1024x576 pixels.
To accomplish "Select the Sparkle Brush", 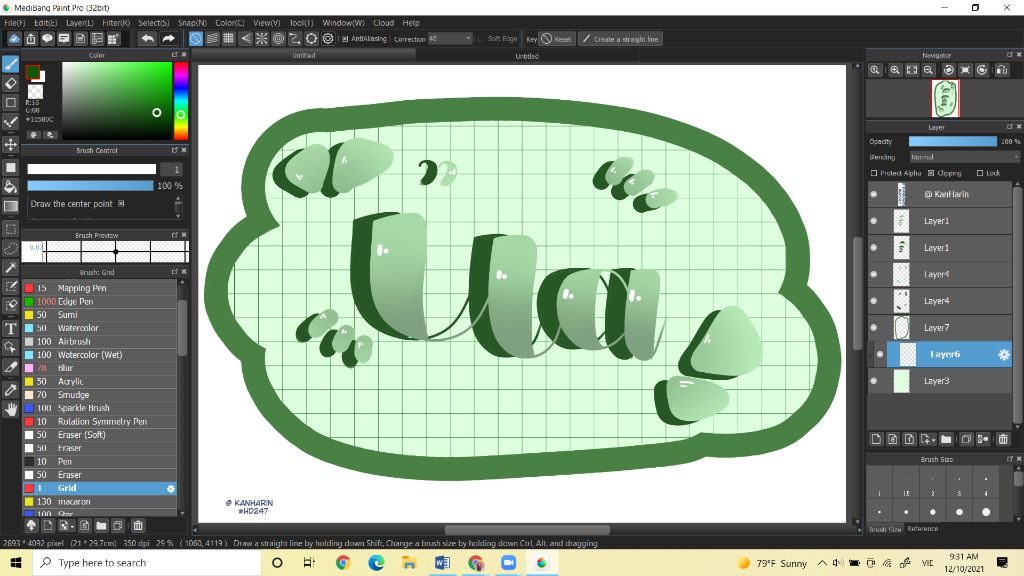I will click(x=99, y=408).
